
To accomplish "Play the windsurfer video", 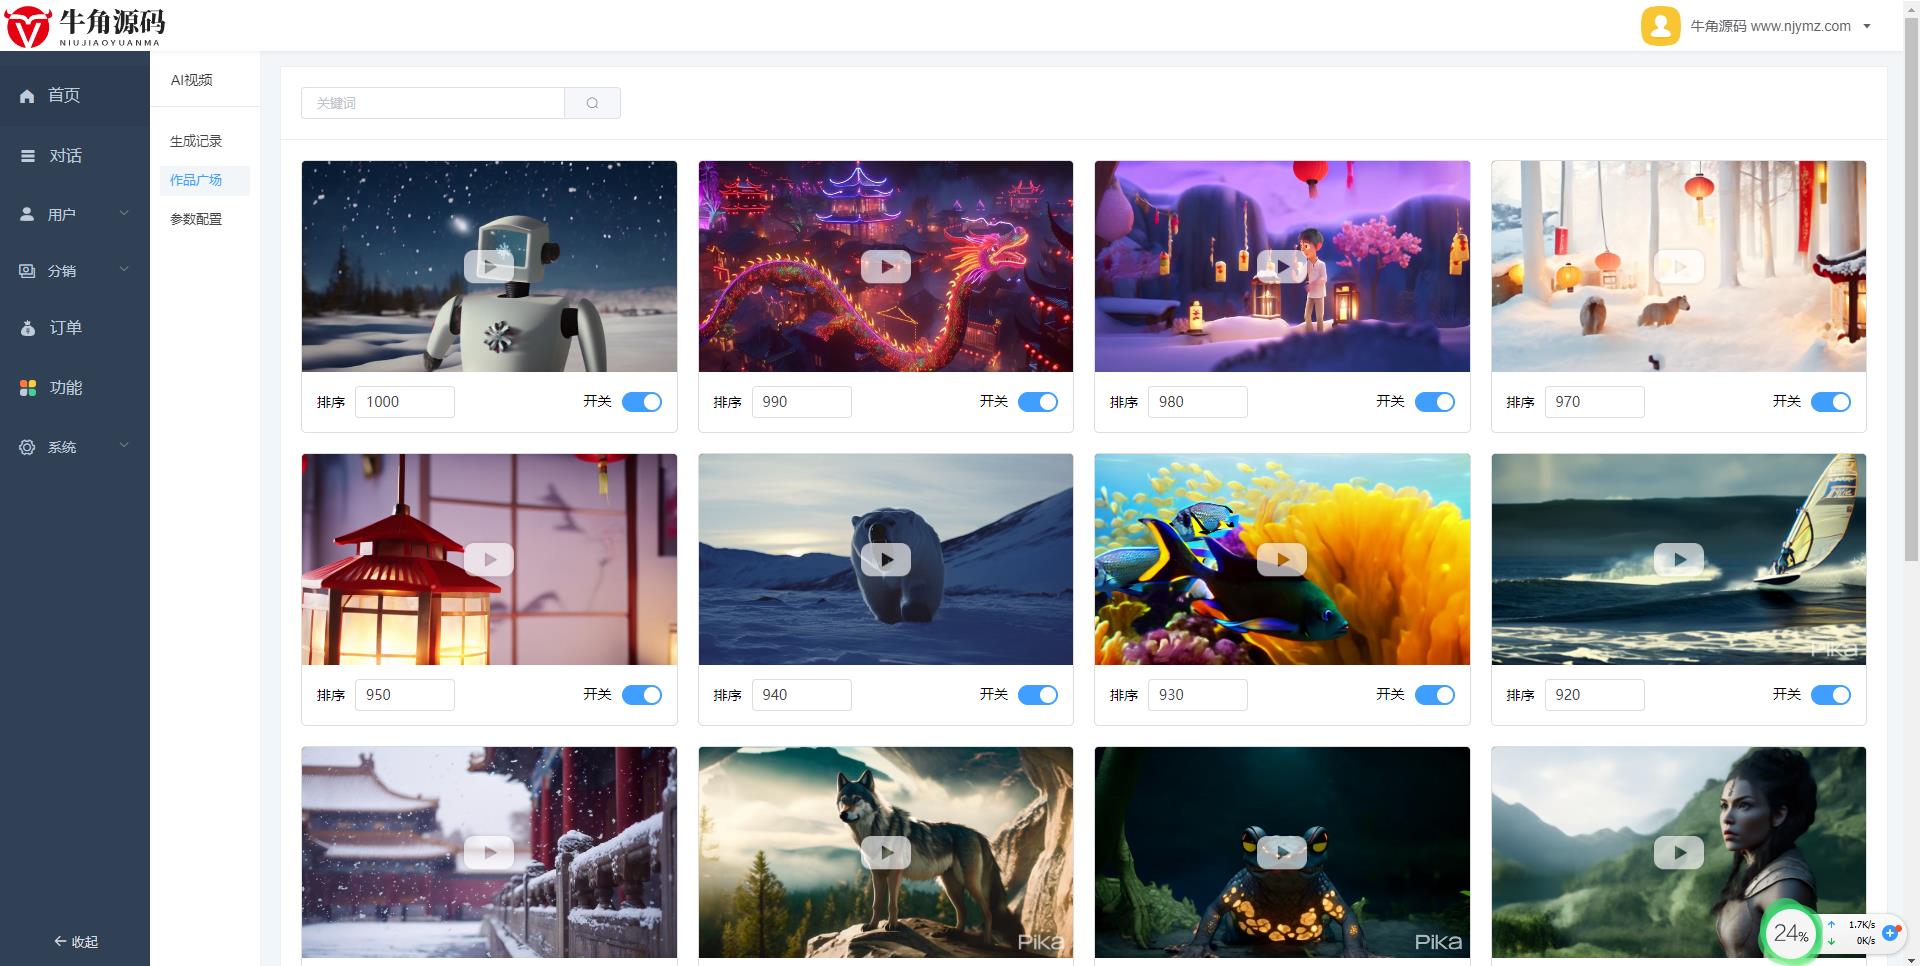I will tap(1679, 559).
